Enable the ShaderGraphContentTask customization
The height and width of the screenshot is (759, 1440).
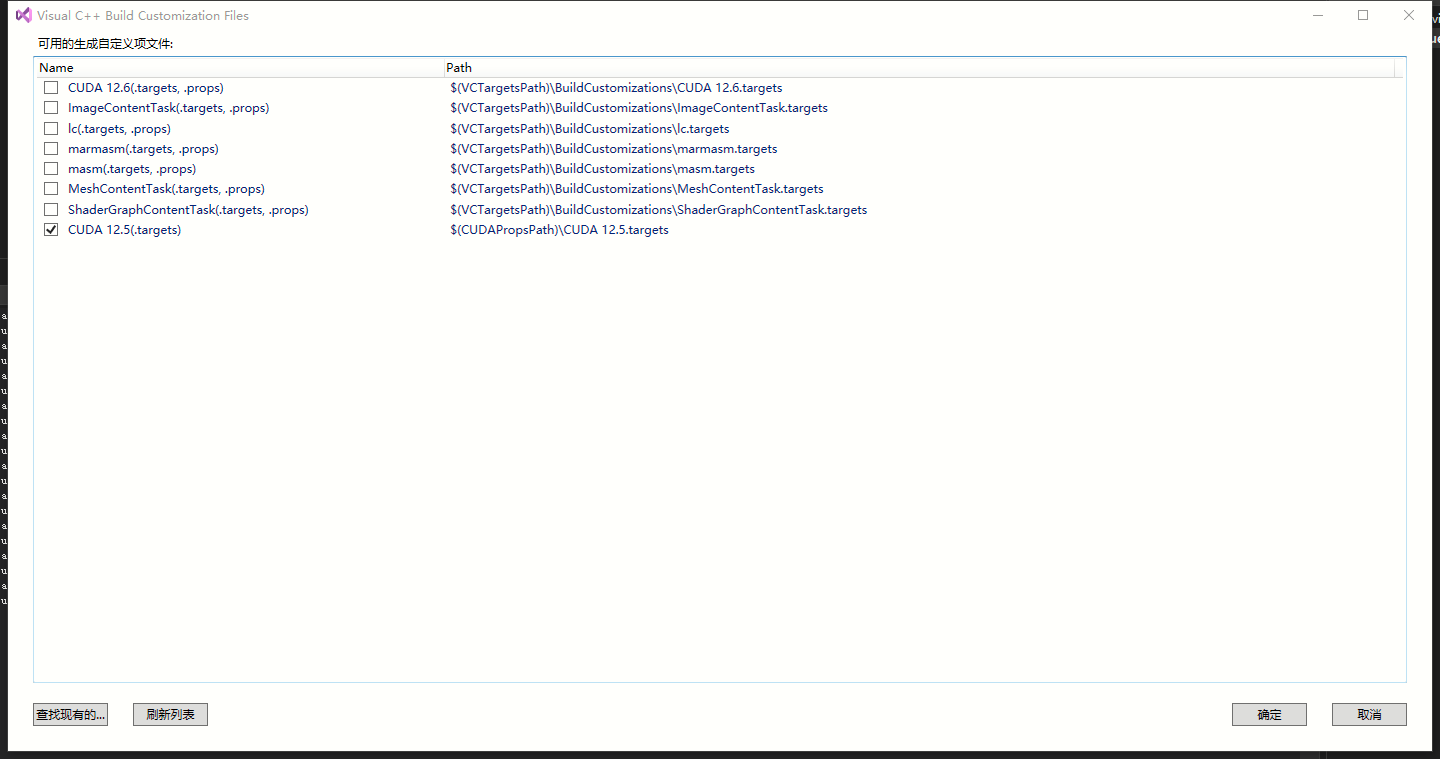click(x=50, y=209)
